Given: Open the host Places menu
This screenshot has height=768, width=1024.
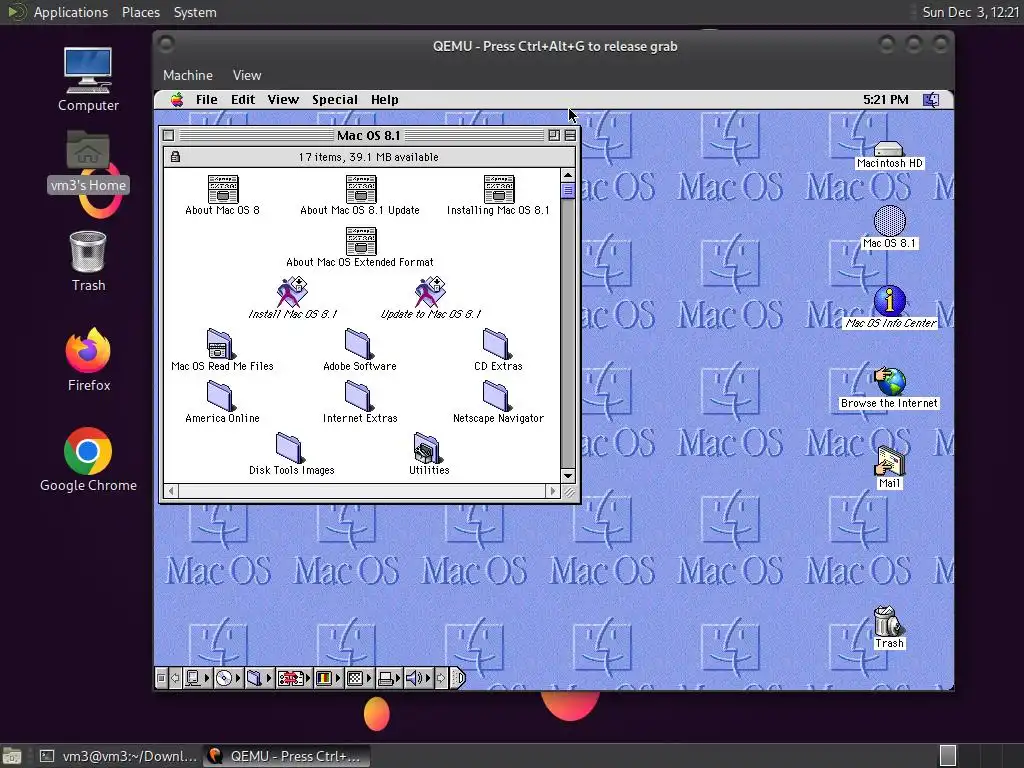Looking at the screenshot, I should coord(140,12).
